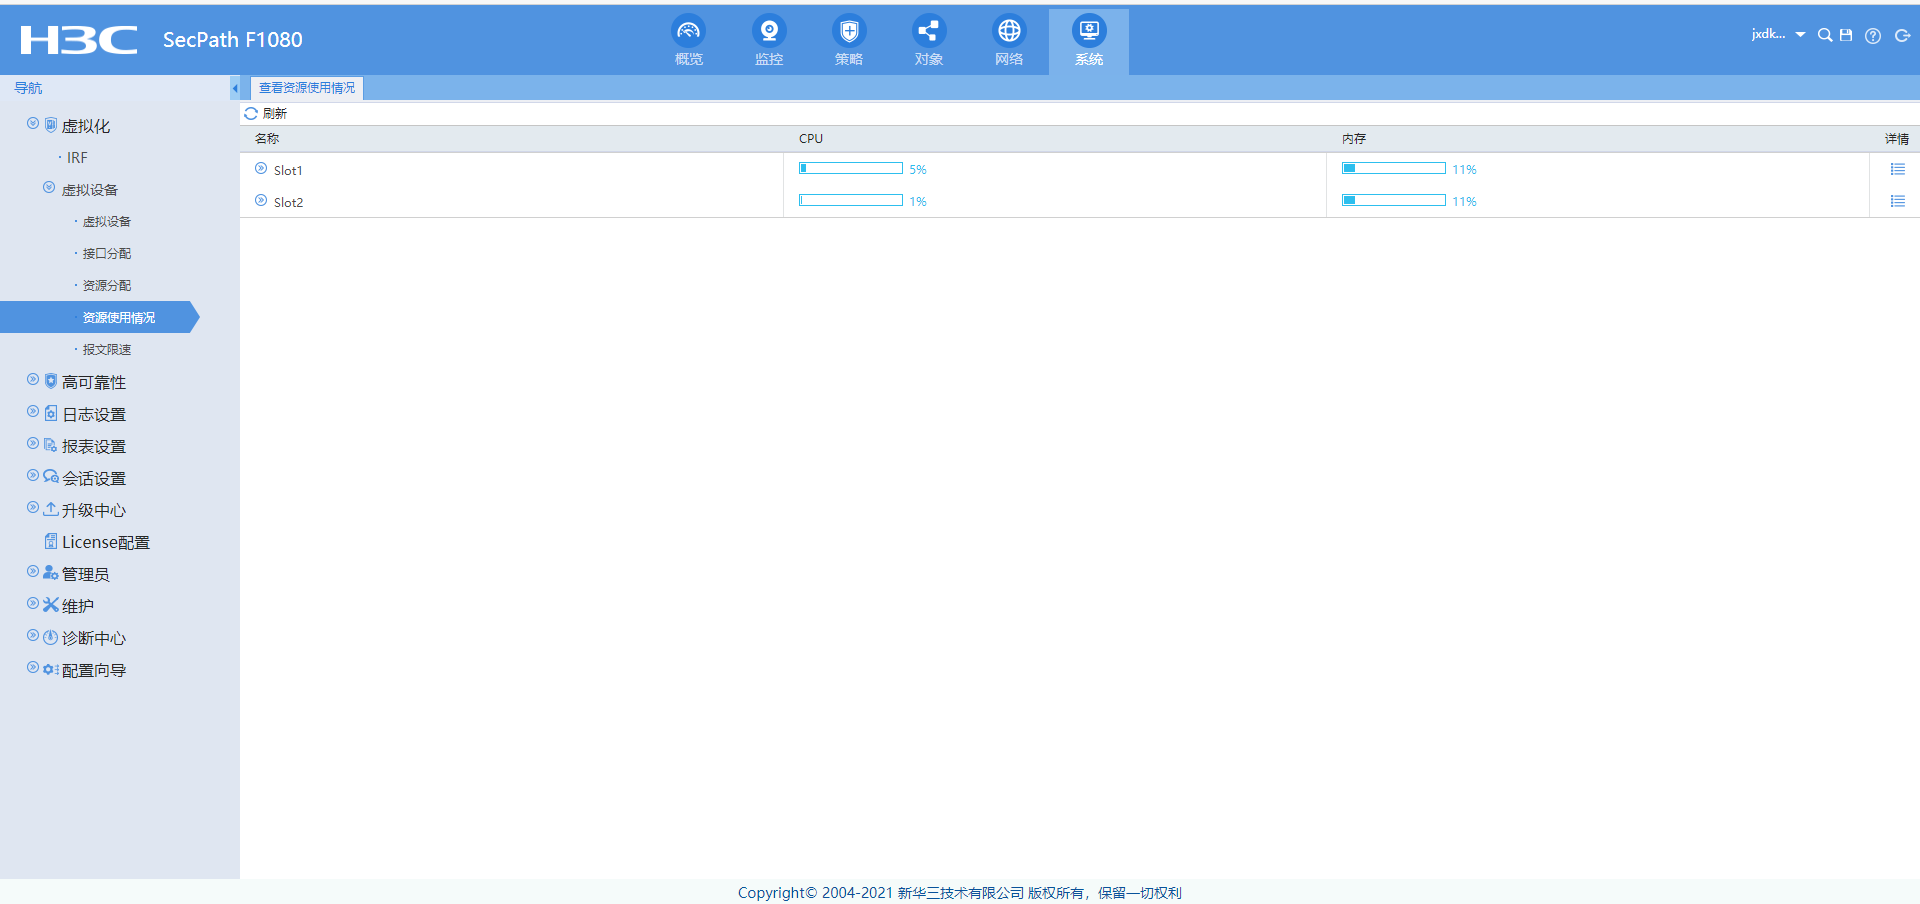Click the 会话设置 icon in the sidebar

click(x=51, y=477)
